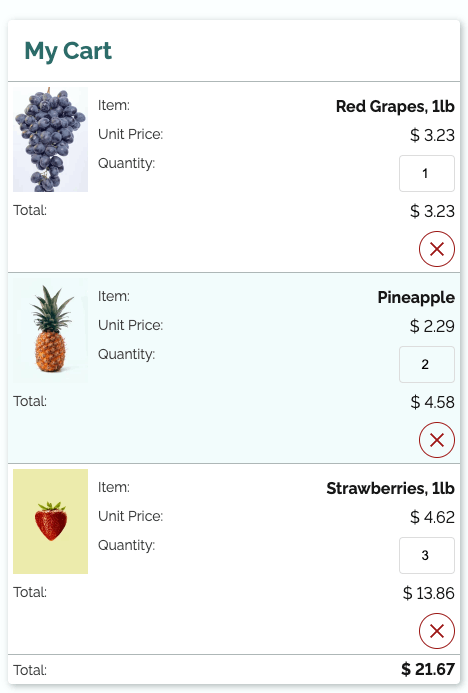
Task: Click the Quantity label for Pineapple
Action: (126, 354)
